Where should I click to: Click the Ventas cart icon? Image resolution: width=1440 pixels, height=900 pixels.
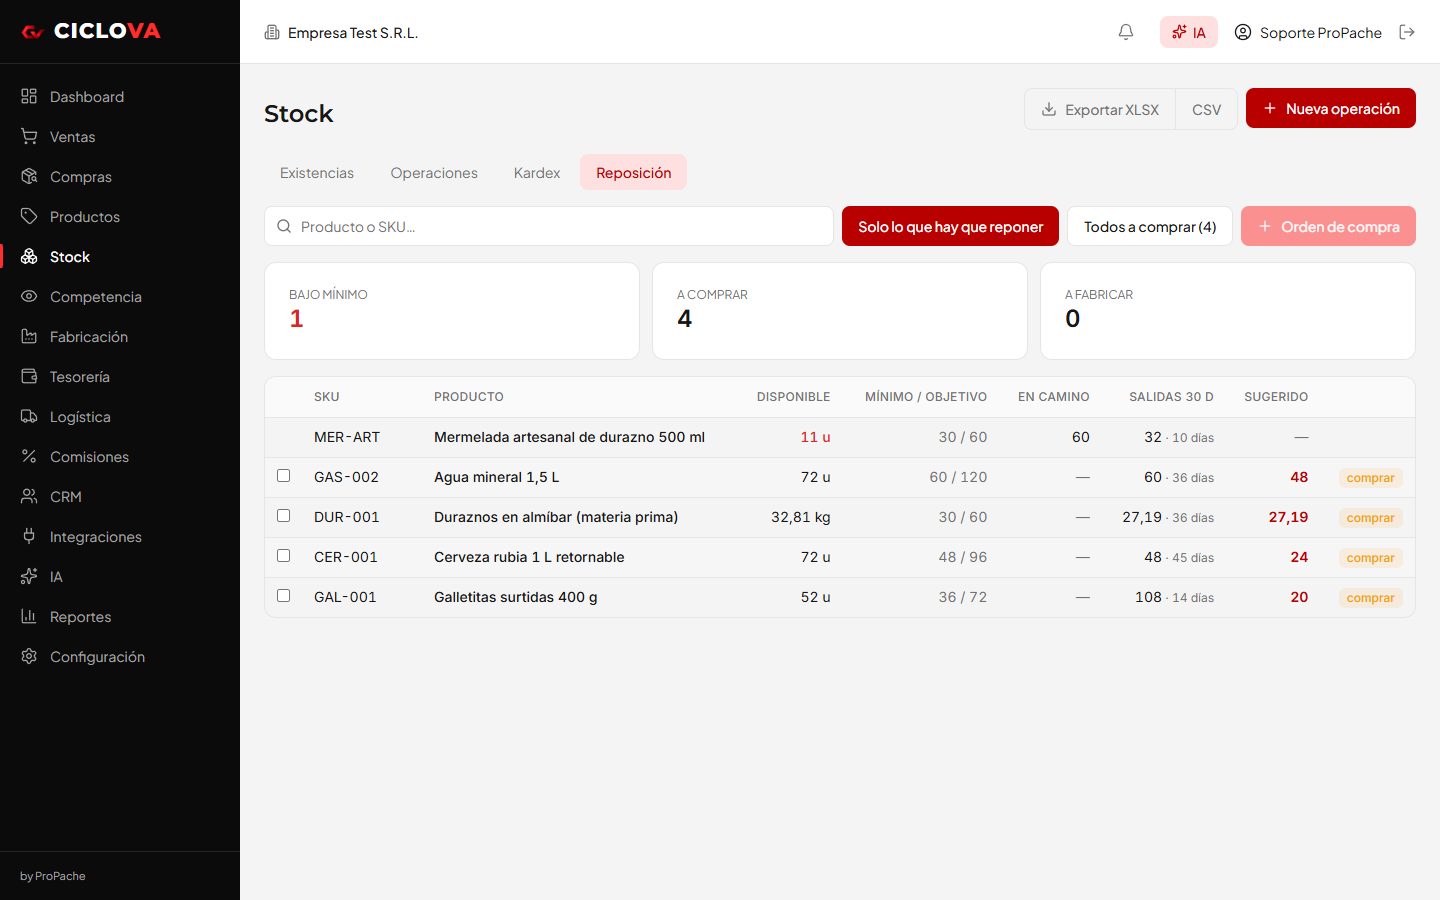tap(29, 136)
